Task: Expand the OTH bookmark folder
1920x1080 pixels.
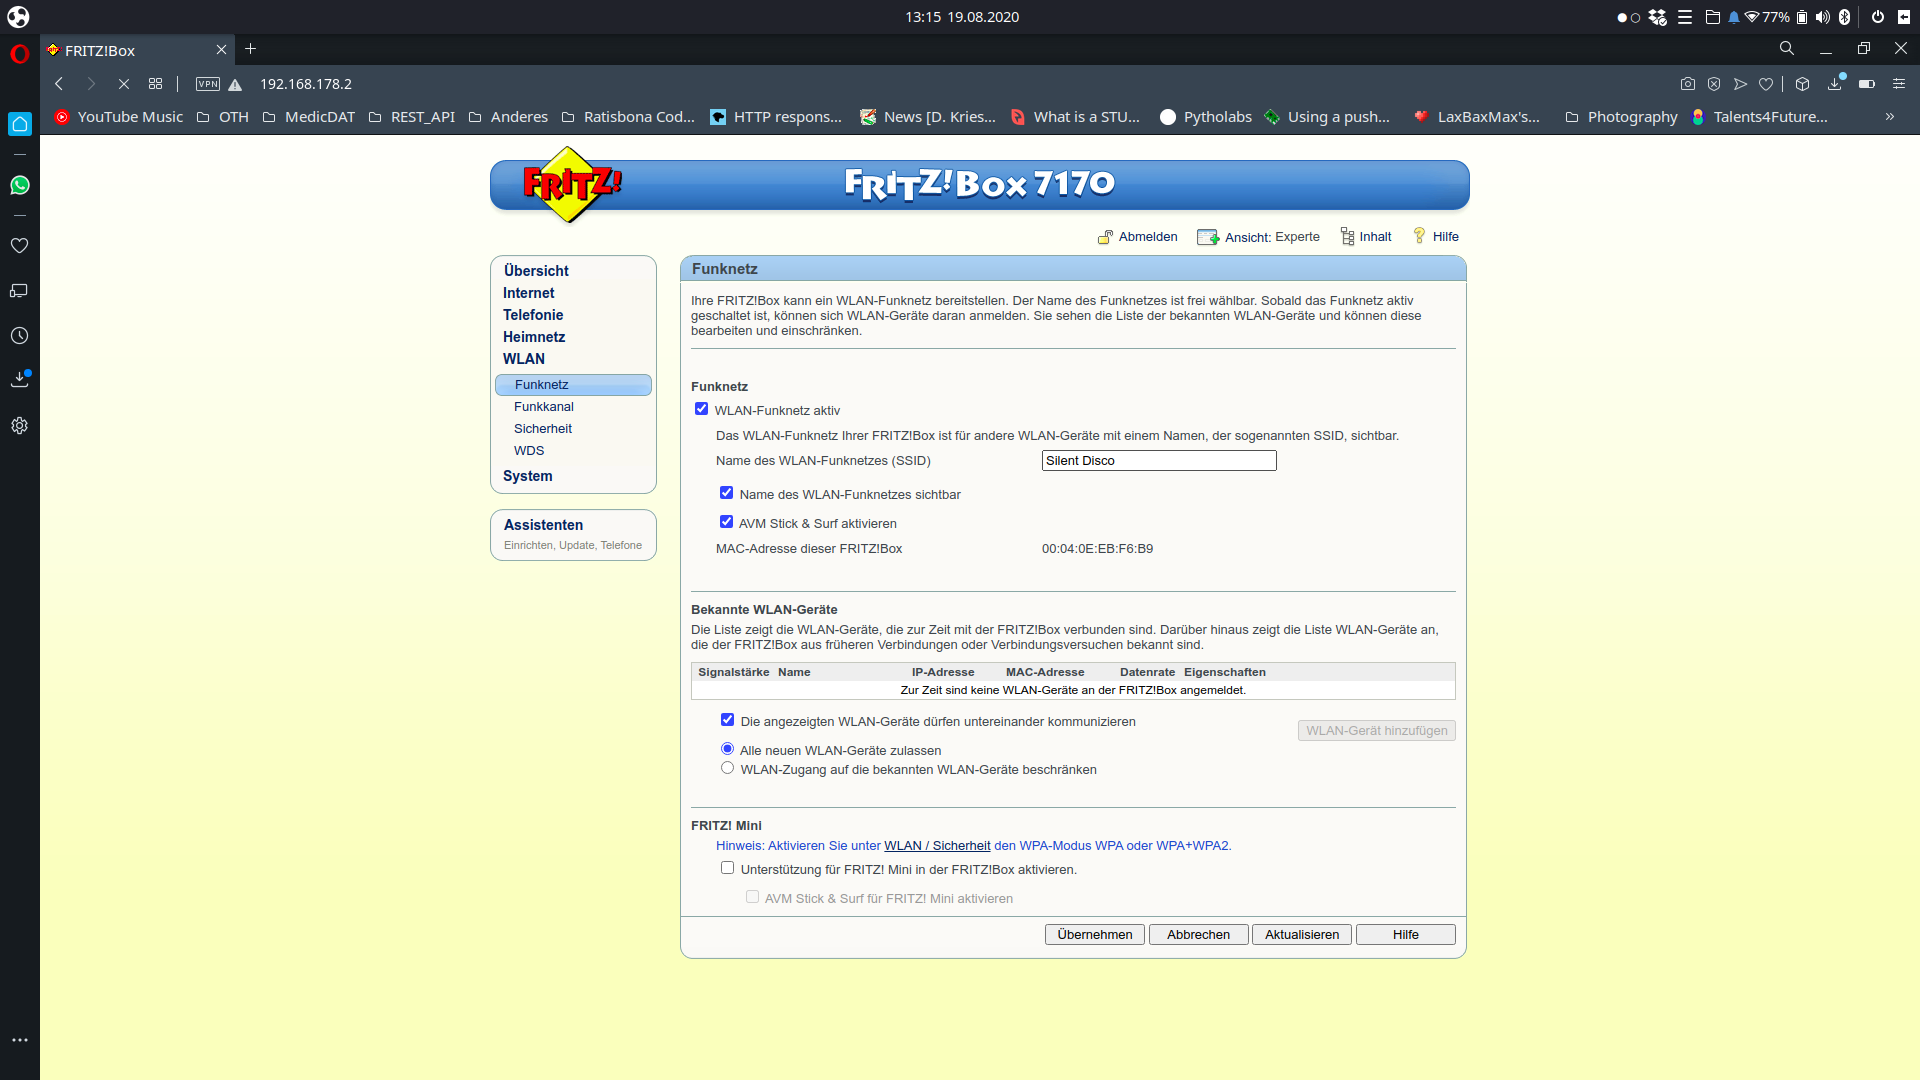Action: click(223, 117)
